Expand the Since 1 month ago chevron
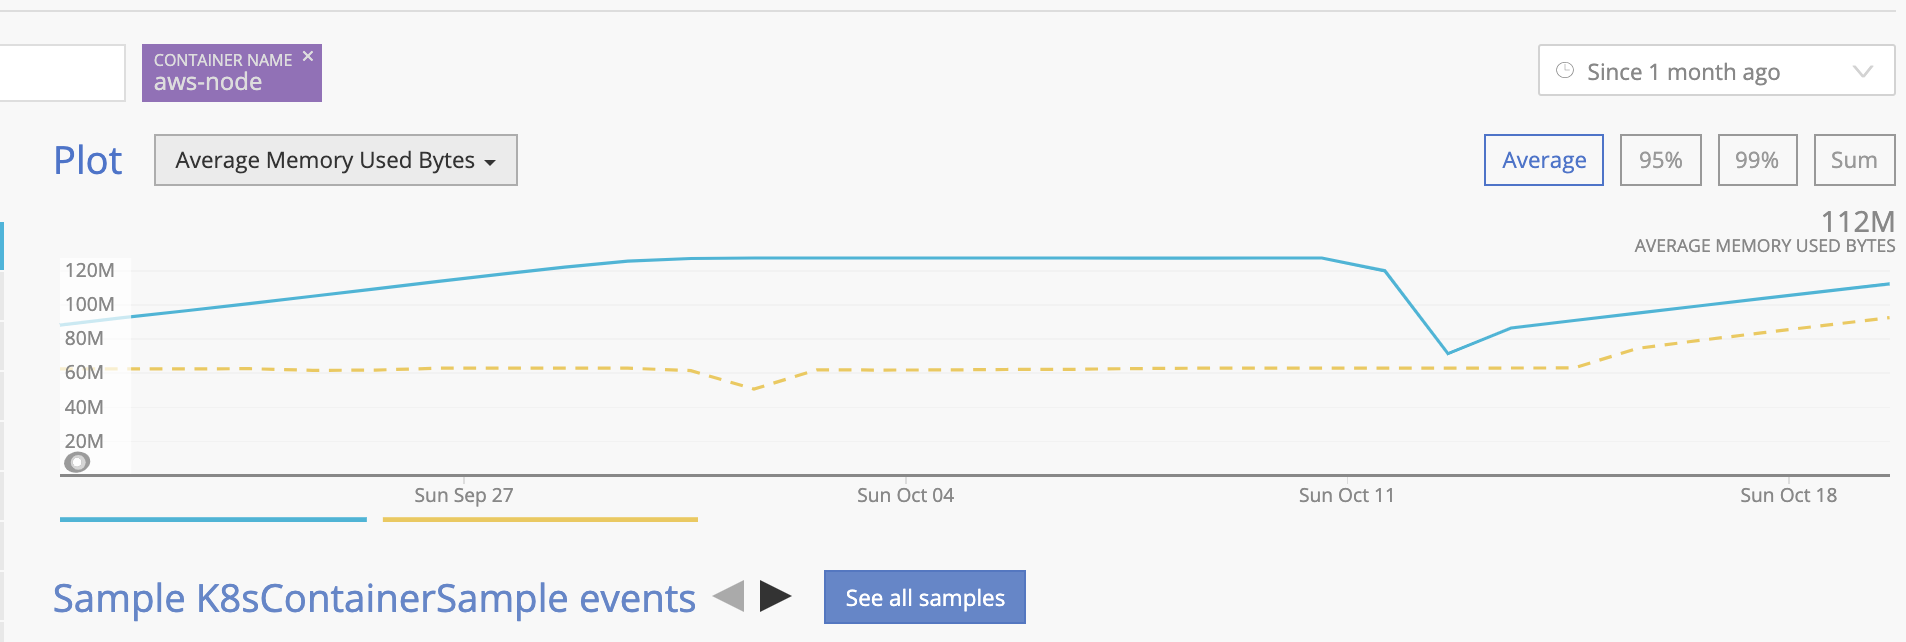 pyautogui.click(x=1862, y=71)
